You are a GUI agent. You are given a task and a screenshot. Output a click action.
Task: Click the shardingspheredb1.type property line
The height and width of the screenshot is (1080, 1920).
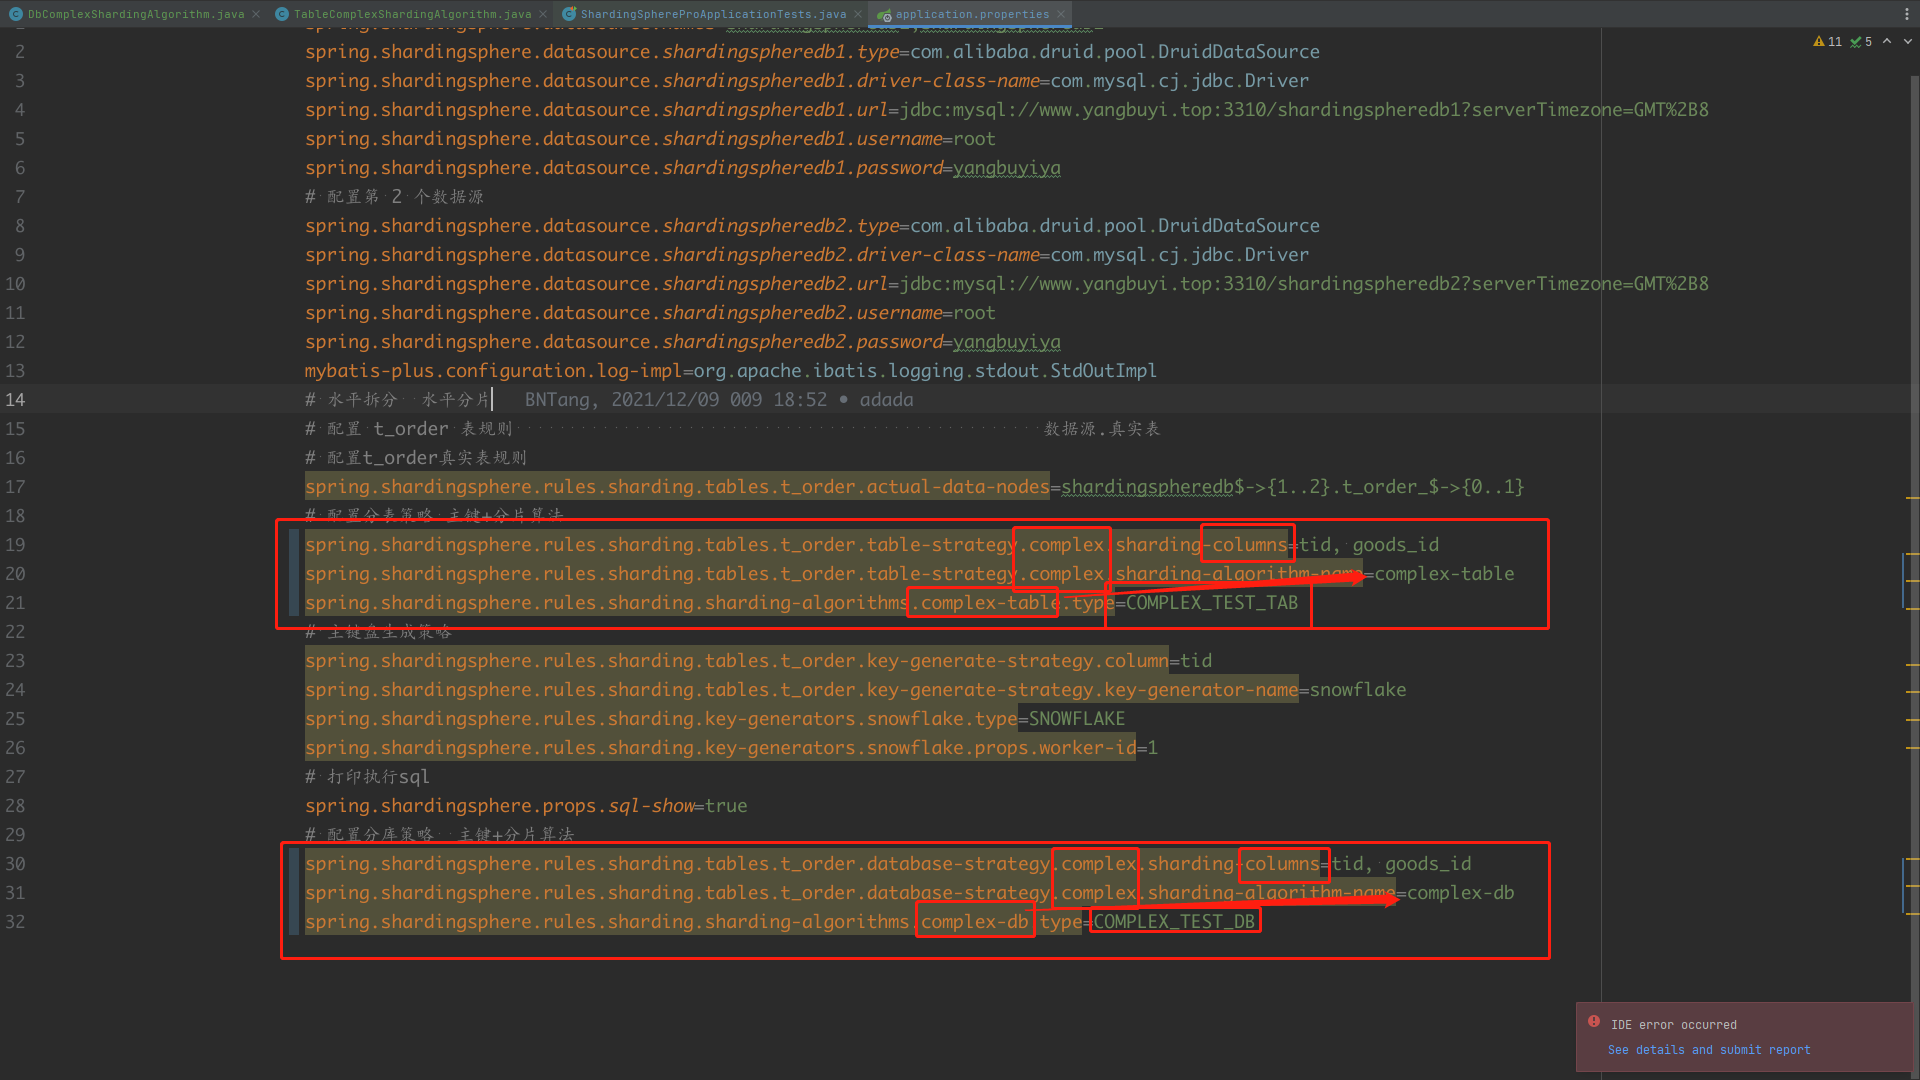coord(812,52)
